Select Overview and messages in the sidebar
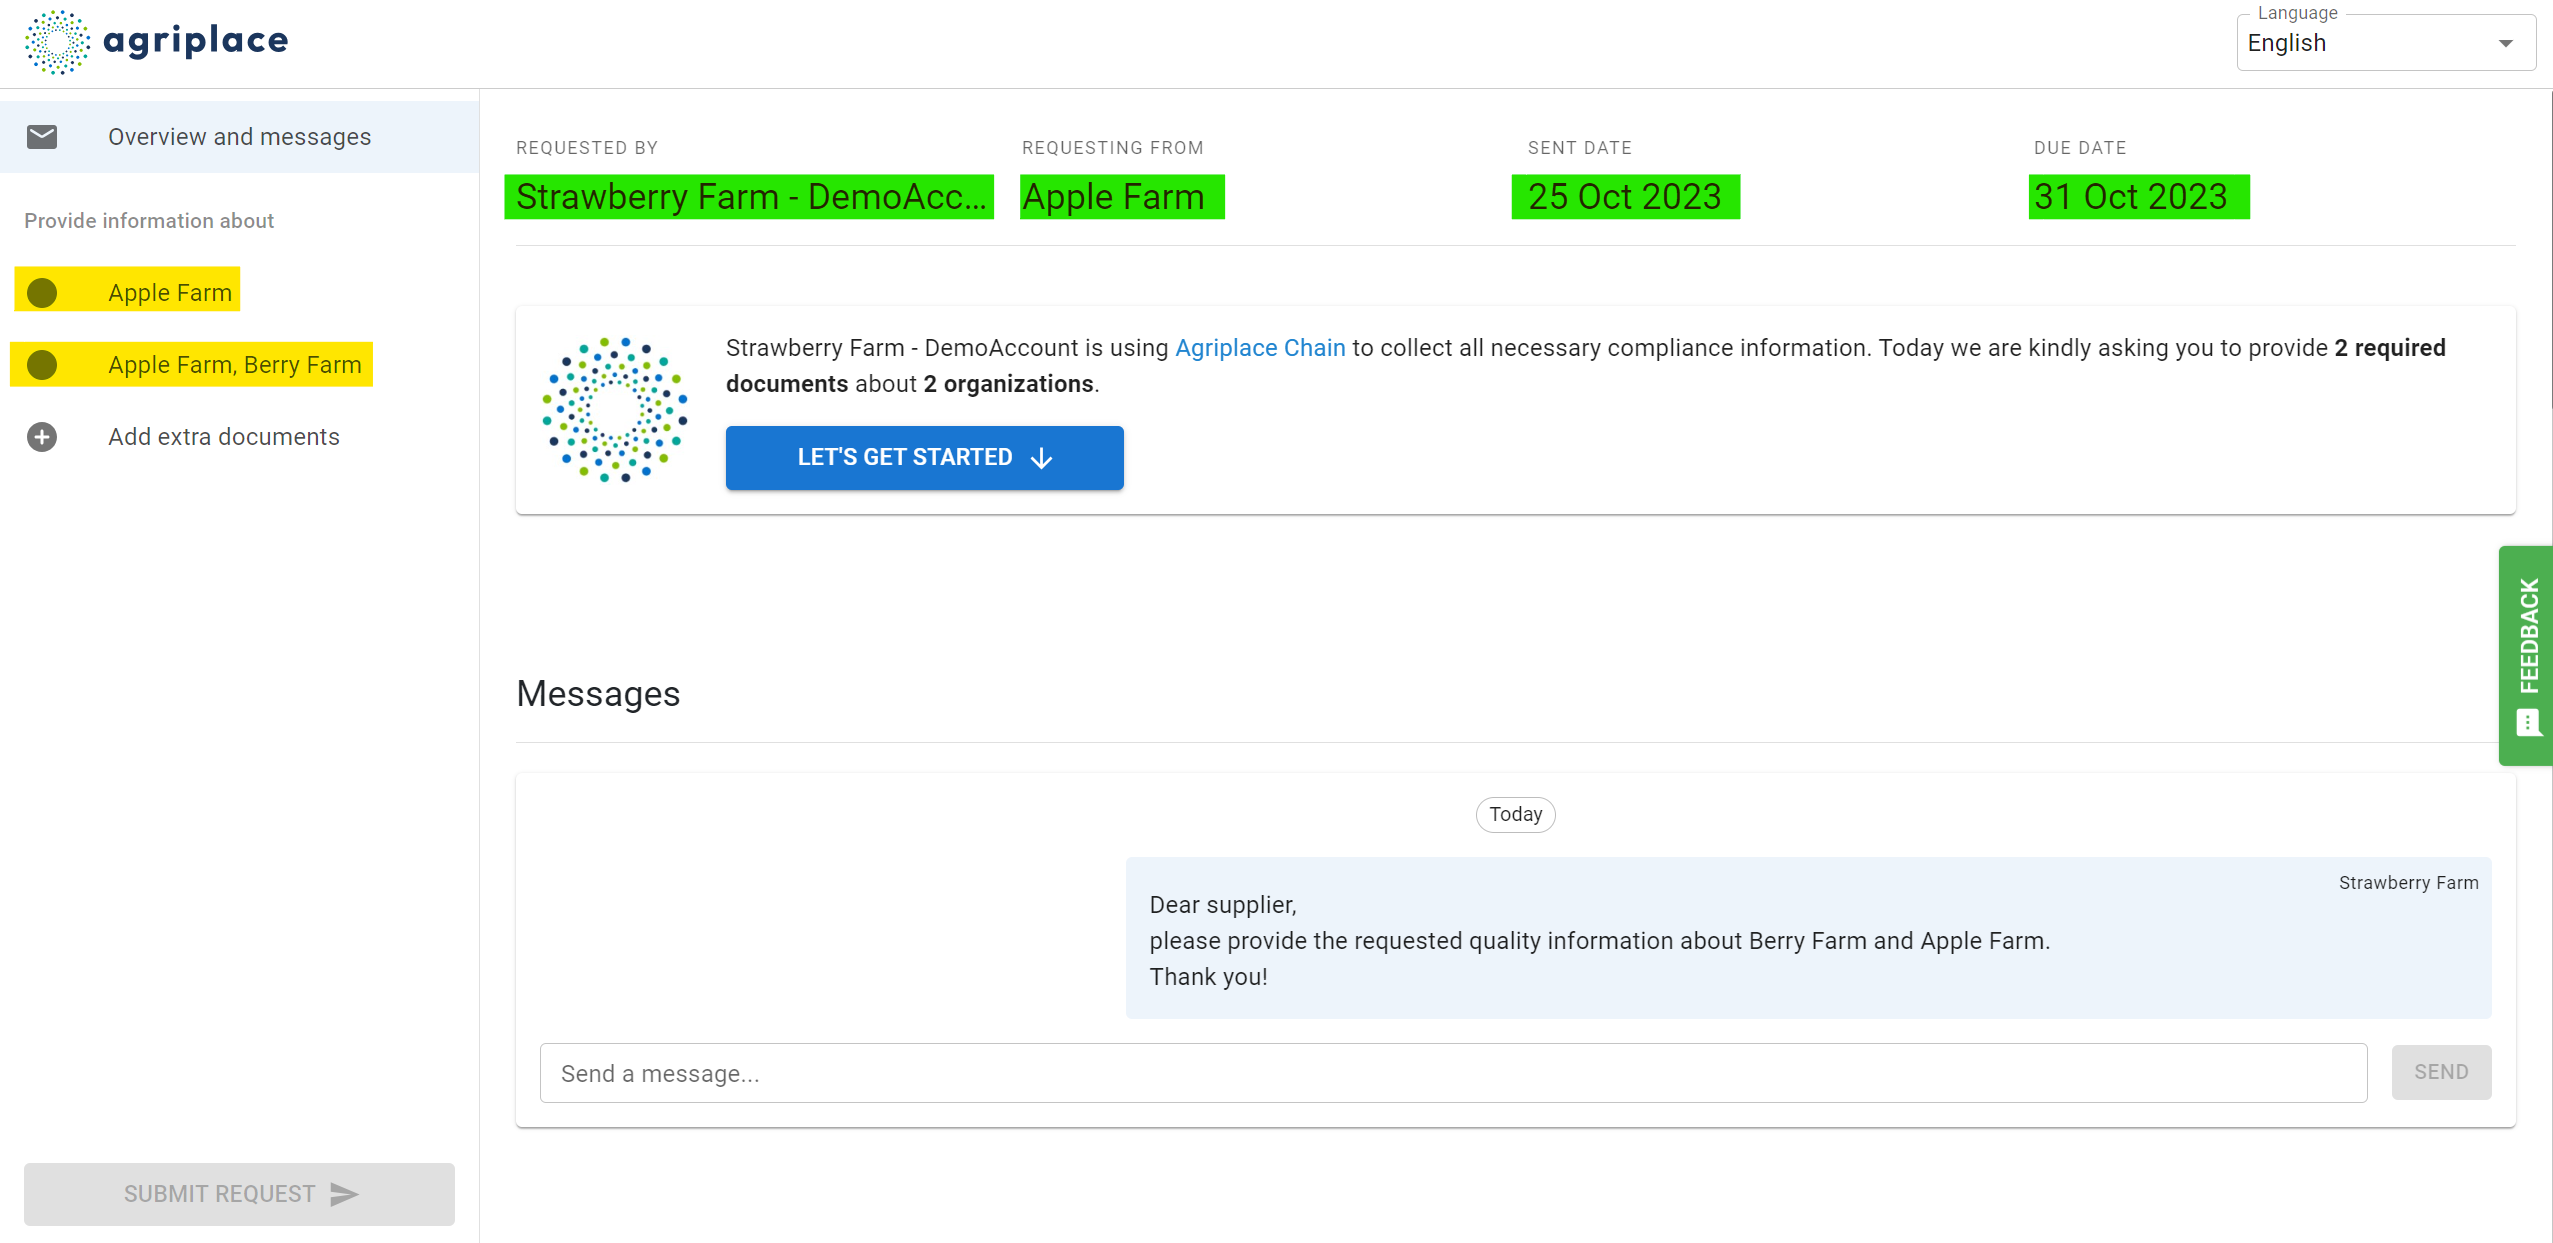 (x=240, y=137)
